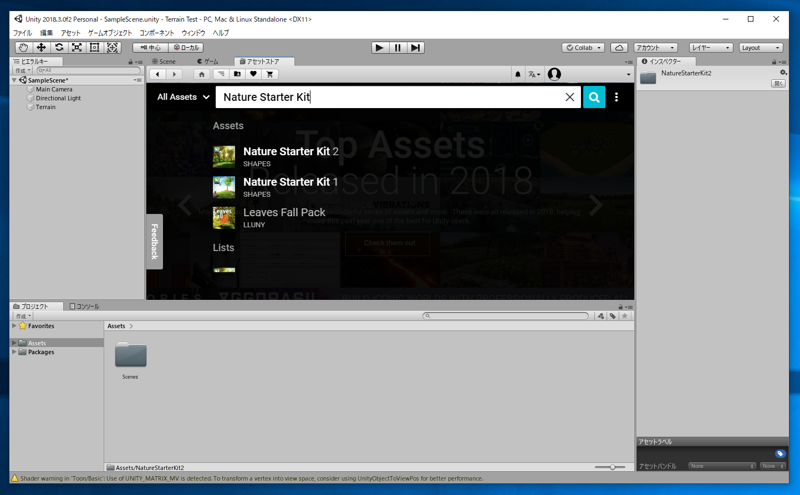This screenshot has width=800, height=495.
Task: Open the ゲームオブジェクト menu
Action: (x=110, y=33)
